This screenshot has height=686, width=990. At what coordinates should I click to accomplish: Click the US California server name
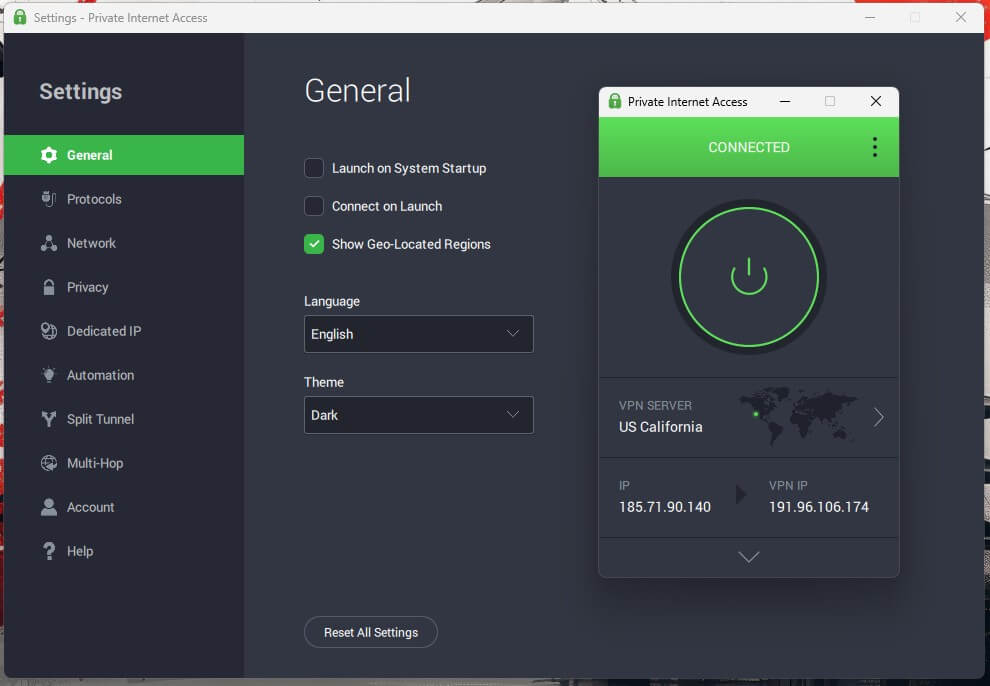[x=660, y=427]
